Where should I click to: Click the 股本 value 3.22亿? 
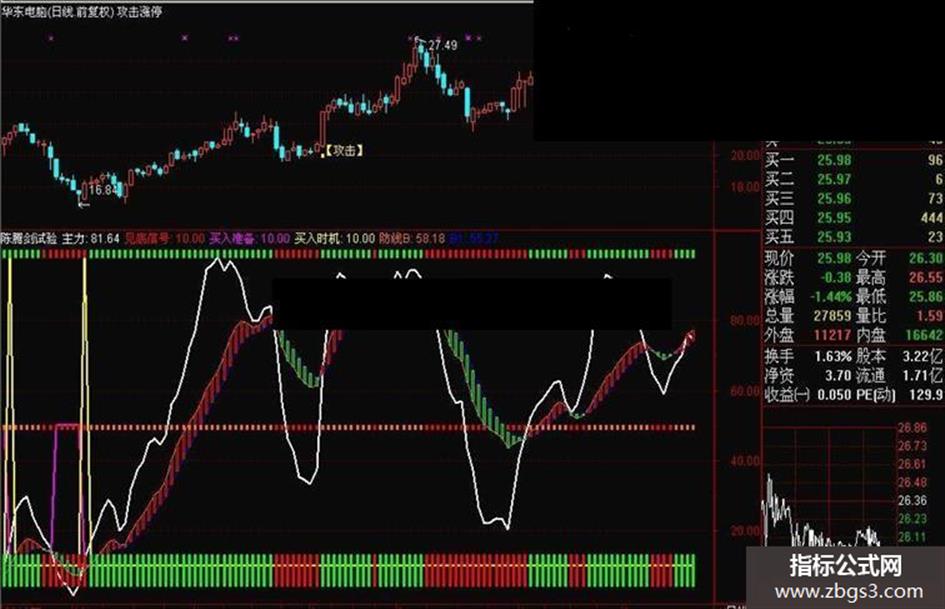(x=923, y=357)
